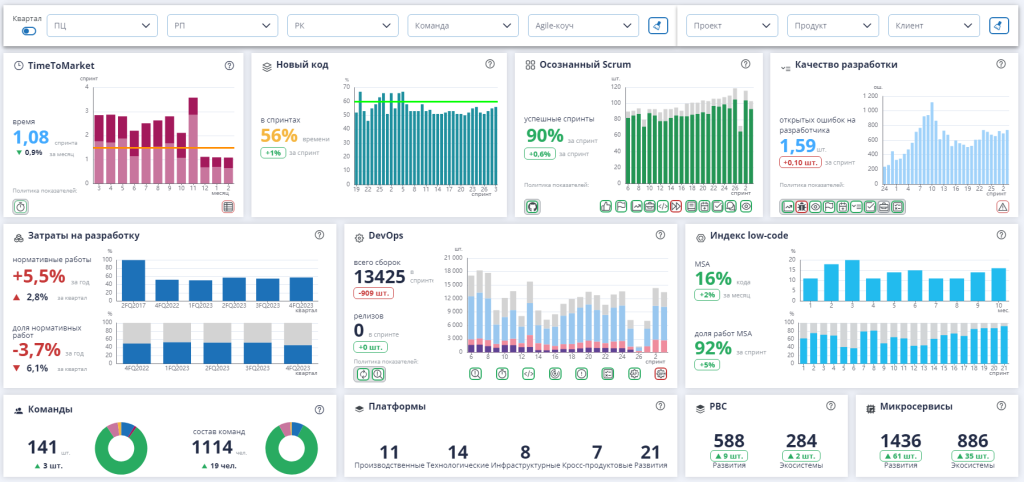This screenshot has height=482, width=1024.
Task: Click the +0,10 шт. red badge
Action: [x=799, y=162]
